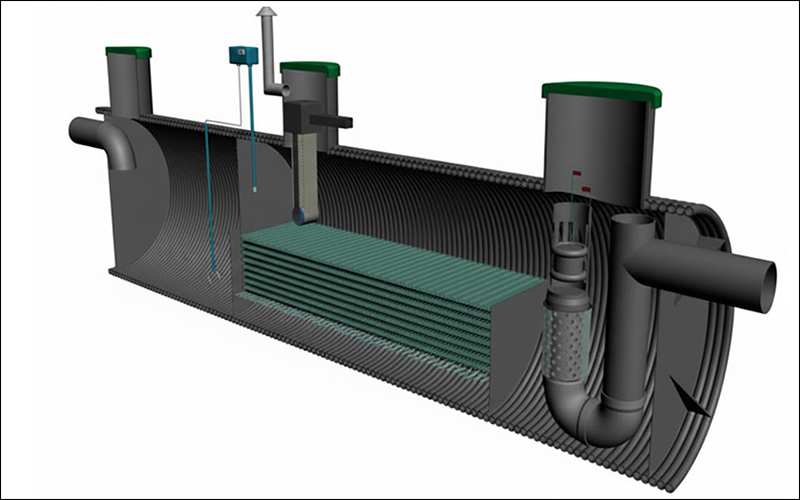
Task: Click the large green manhole cover on the right
Action: click(x=602, y=94)
